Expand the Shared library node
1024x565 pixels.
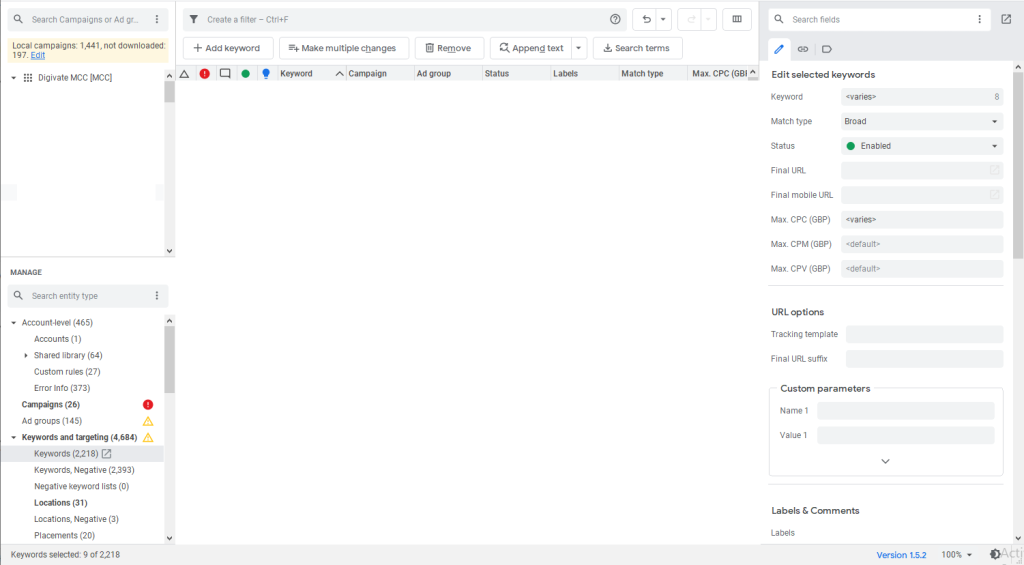click(26, 355)
